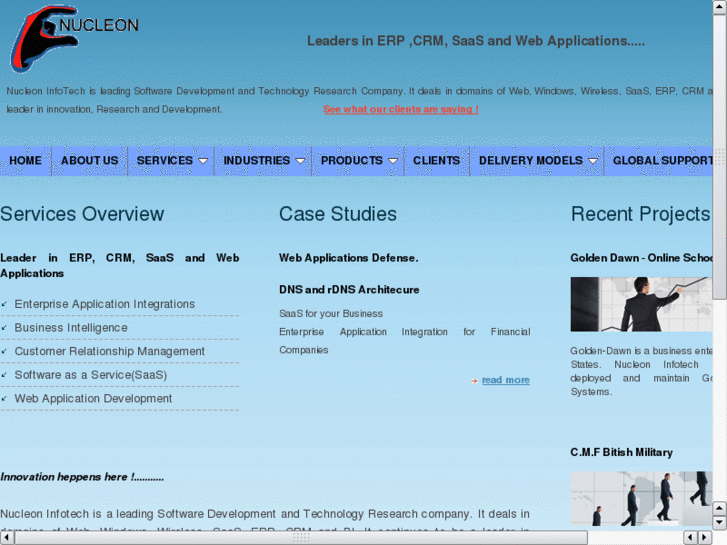This screenshot has width=727, height=545.
Task: Click the vertical scrollbar thumb
Action: (720, 157)
